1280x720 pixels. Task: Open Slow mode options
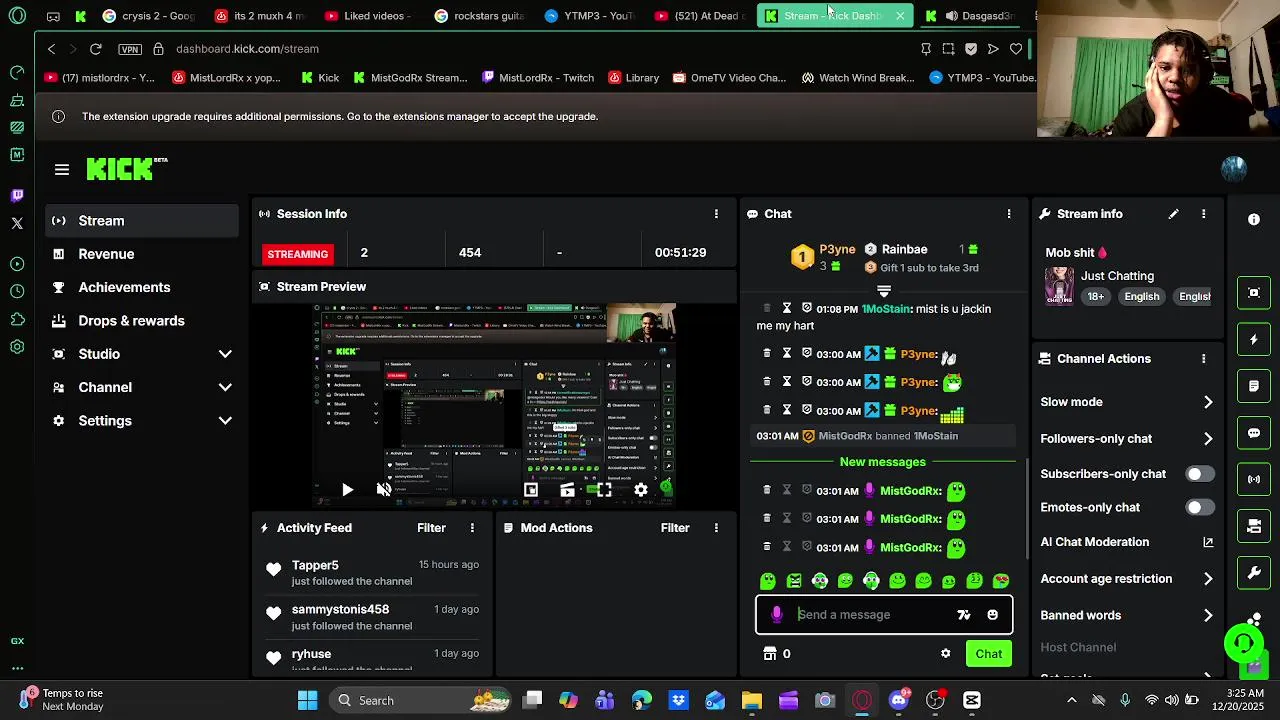click(x=1127, y=402)
